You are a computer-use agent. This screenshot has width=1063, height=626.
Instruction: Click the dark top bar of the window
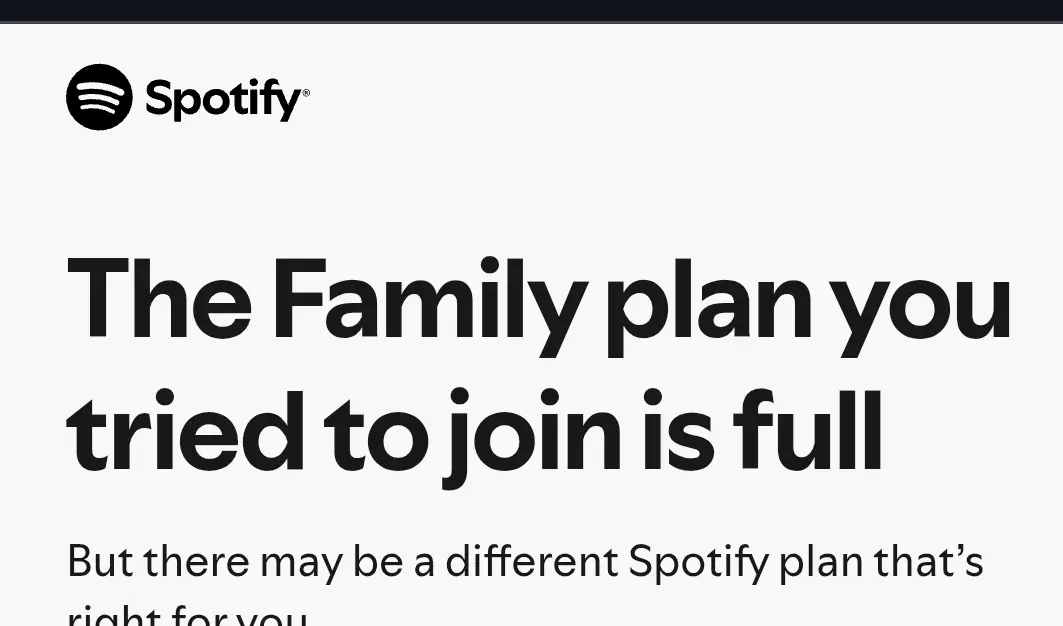coord(532,11)
